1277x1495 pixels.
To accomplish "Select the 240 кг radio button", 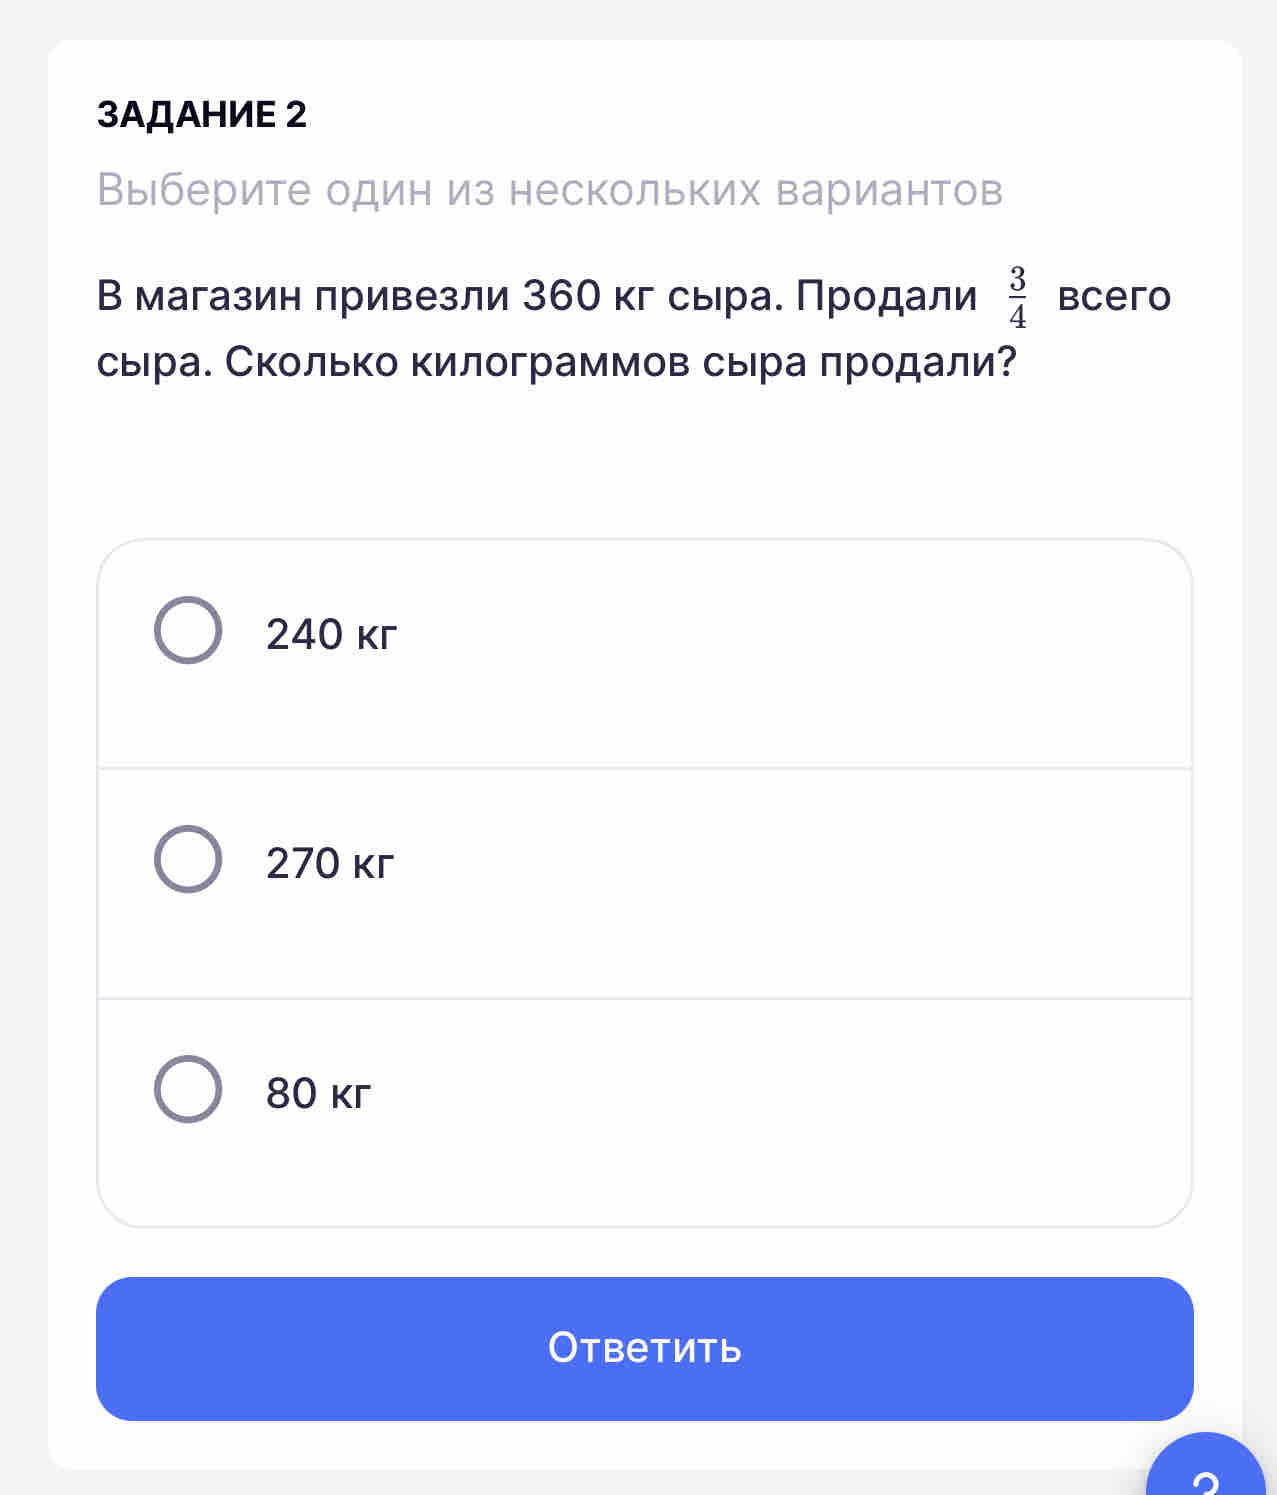I will coord(188,630).
